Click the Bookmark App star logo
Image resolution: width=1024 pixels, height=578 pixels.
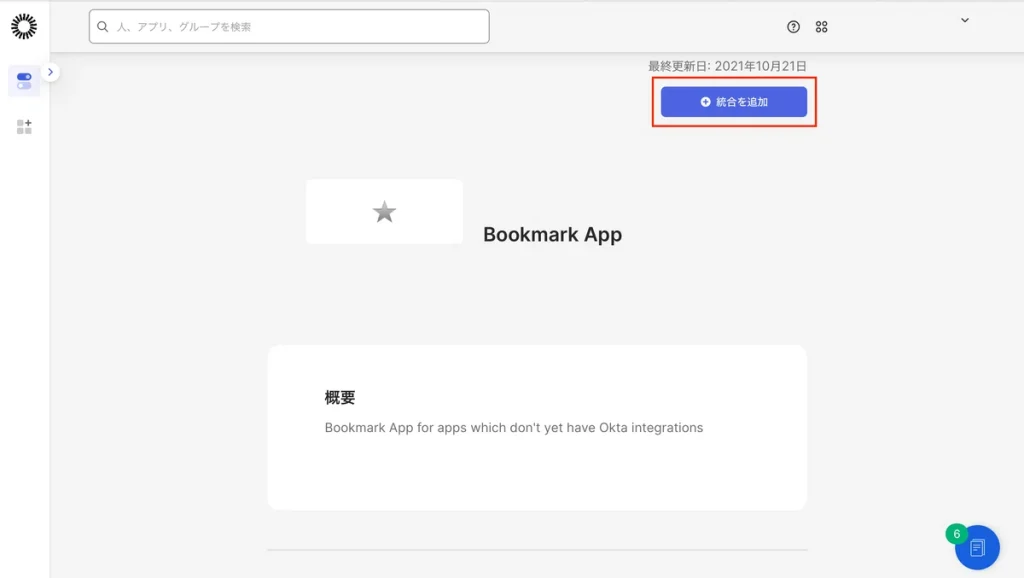coord(384,212)
